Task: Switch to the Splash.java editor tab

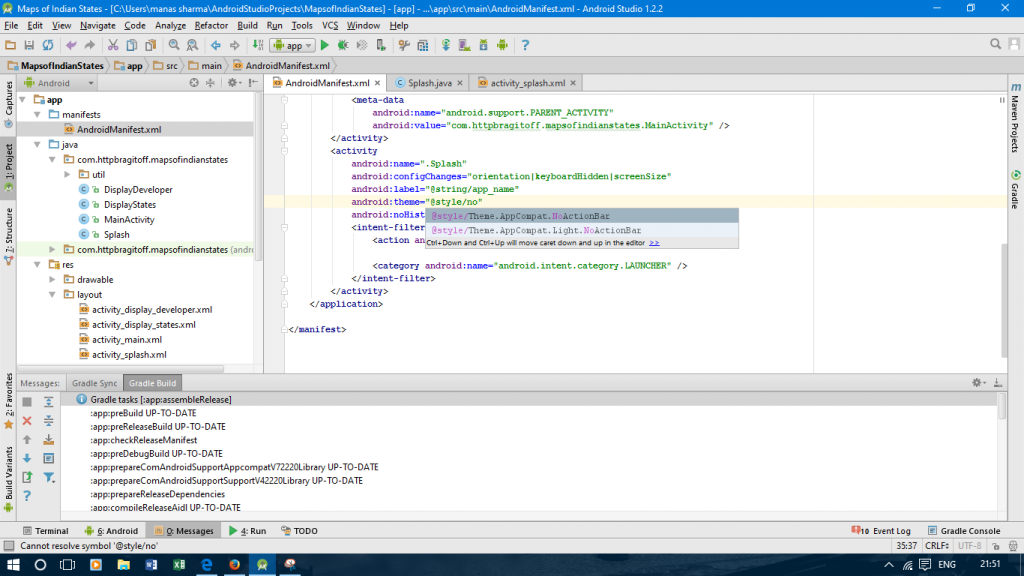Action: (429, 83)
